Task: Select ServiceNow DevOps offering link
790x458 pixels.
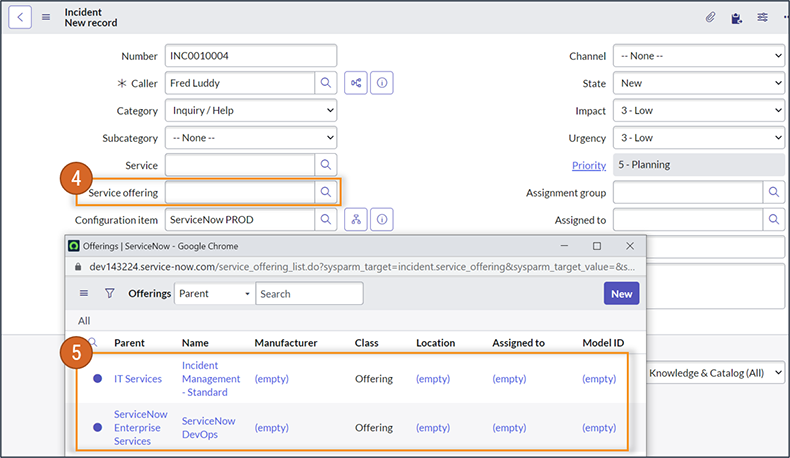Action: tap(209, 427)
